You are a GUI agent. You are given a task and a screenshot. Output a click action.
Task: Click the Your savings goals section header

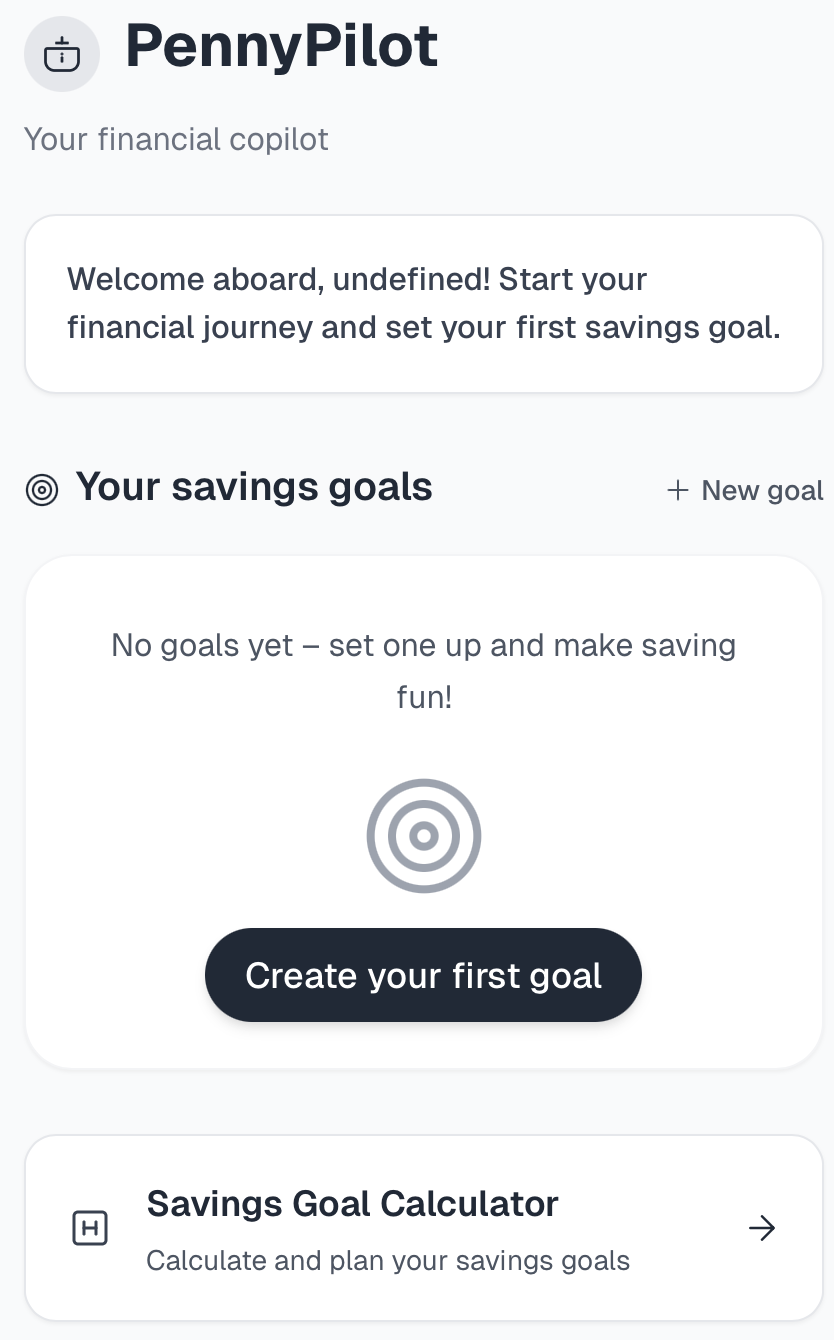(255, 487)
